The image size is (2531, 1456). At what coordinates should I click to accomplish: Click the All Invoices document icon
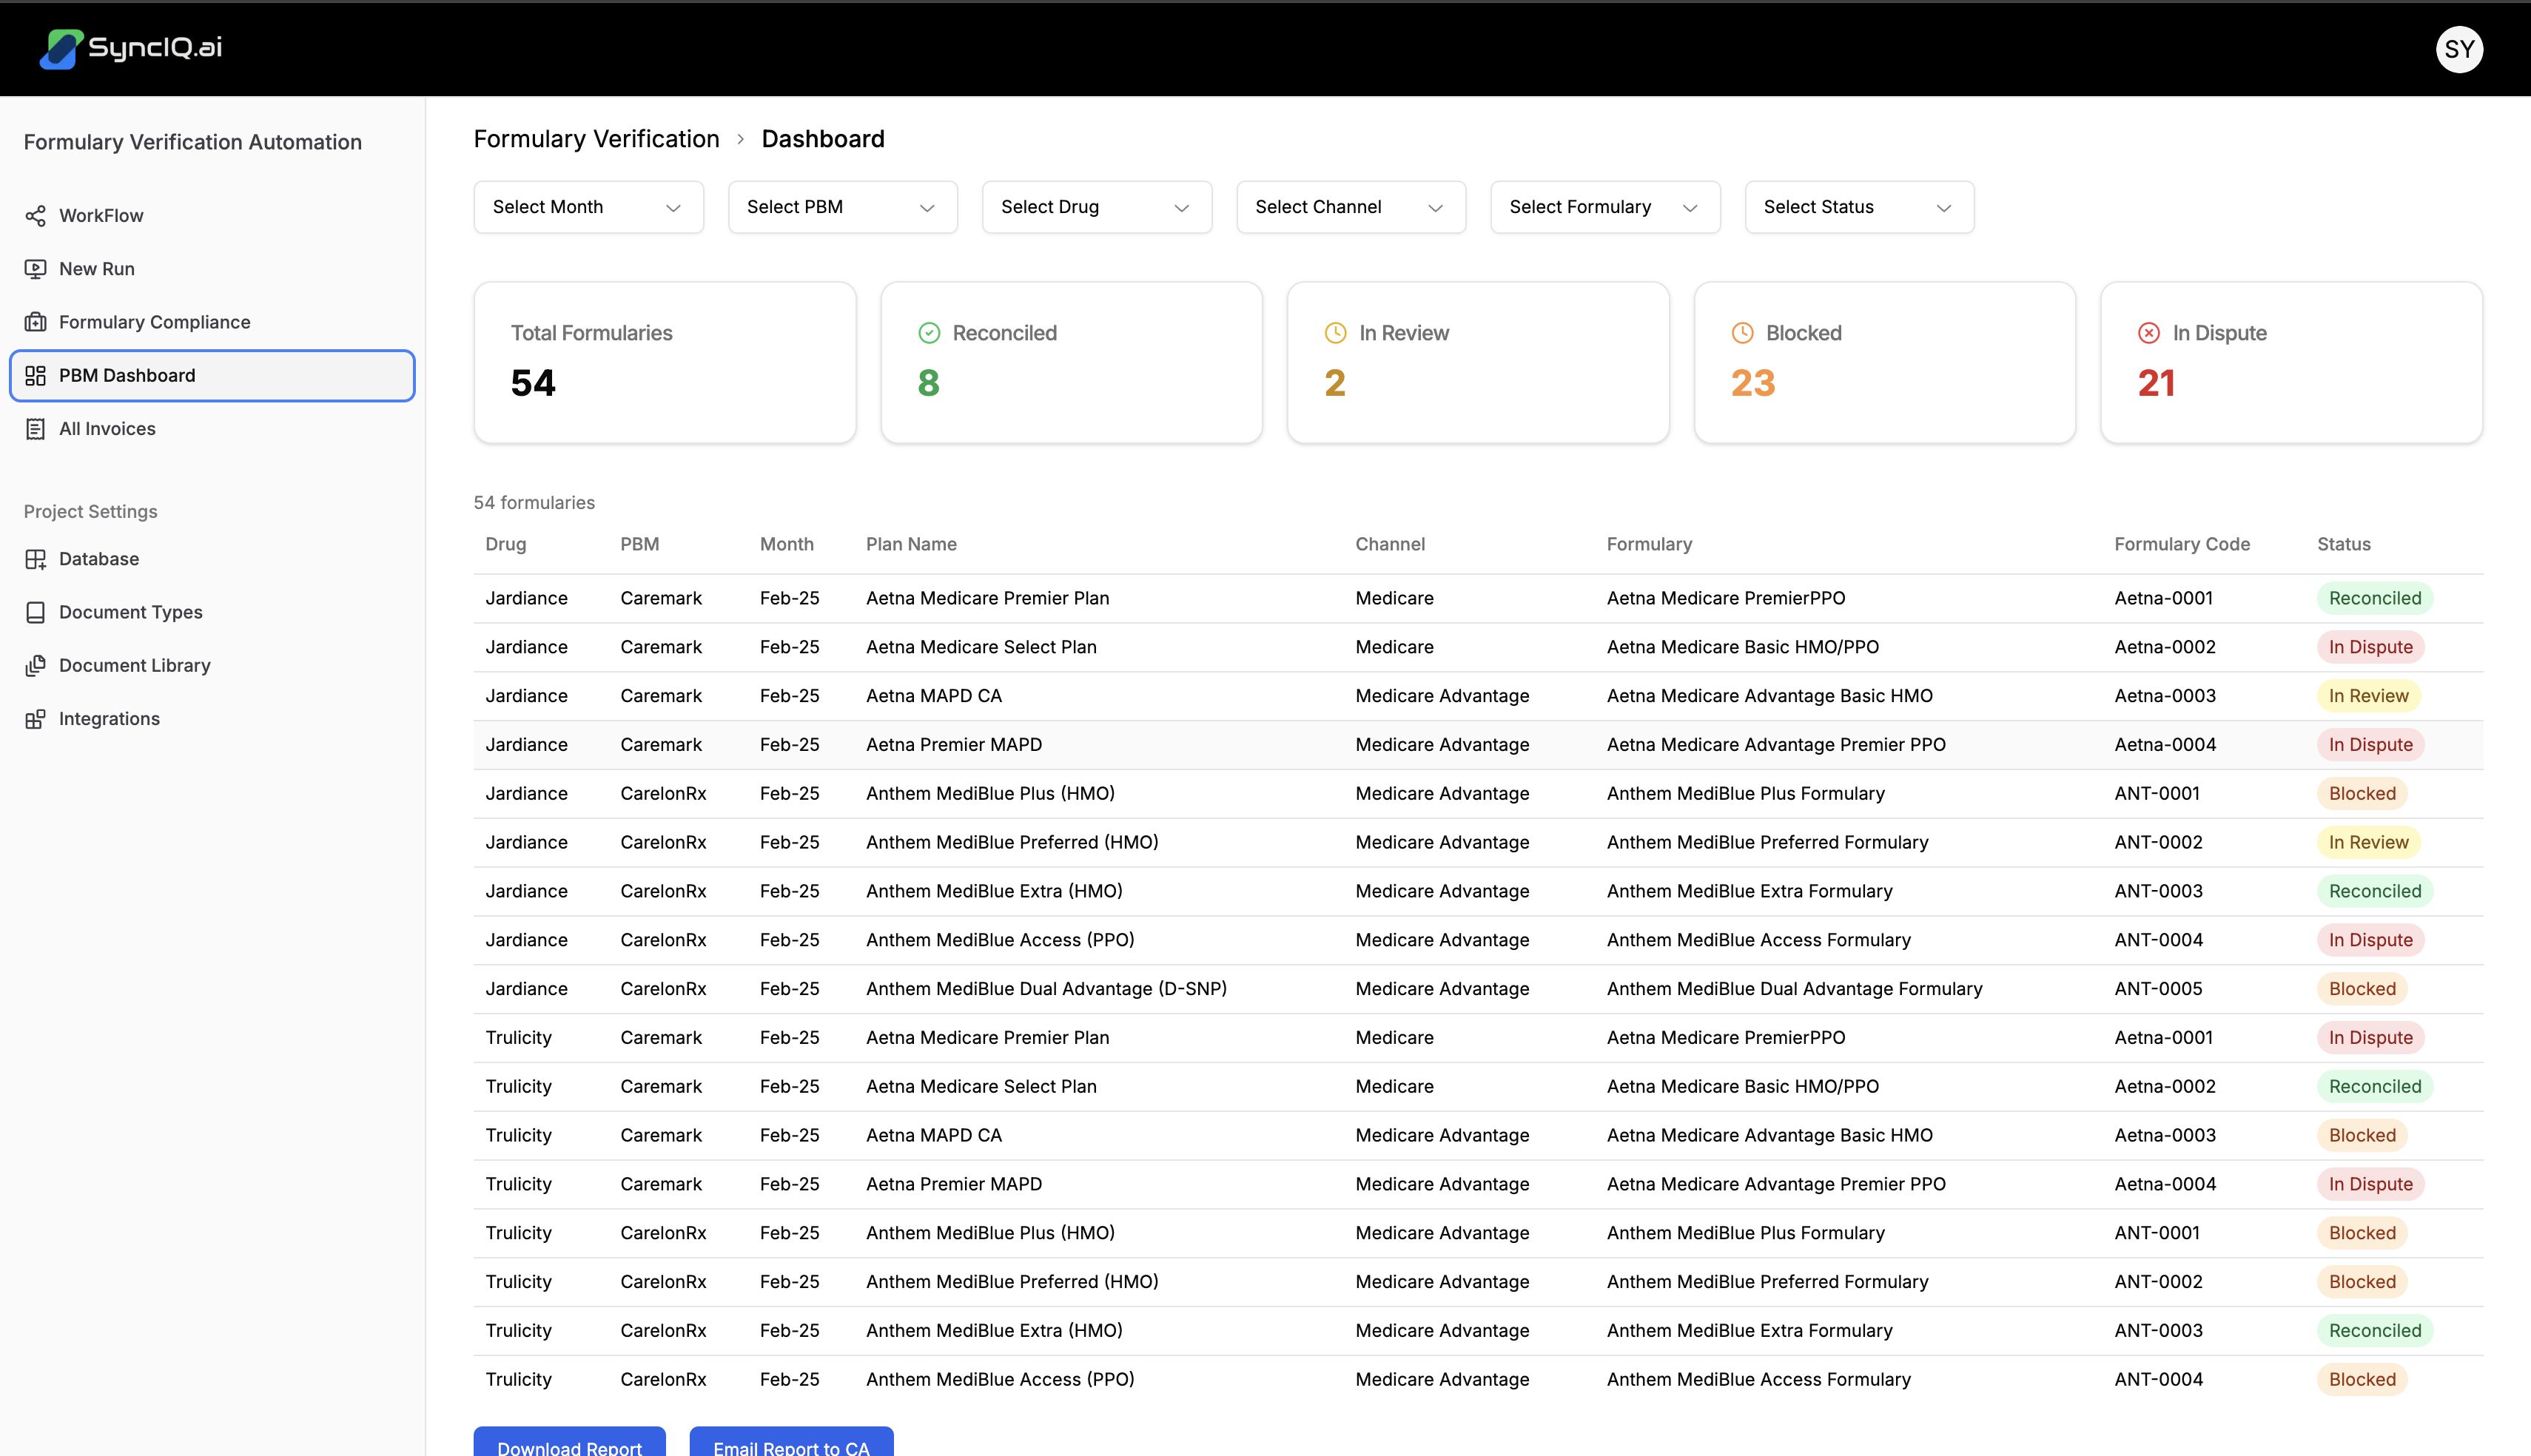click(x=35, y=429)
